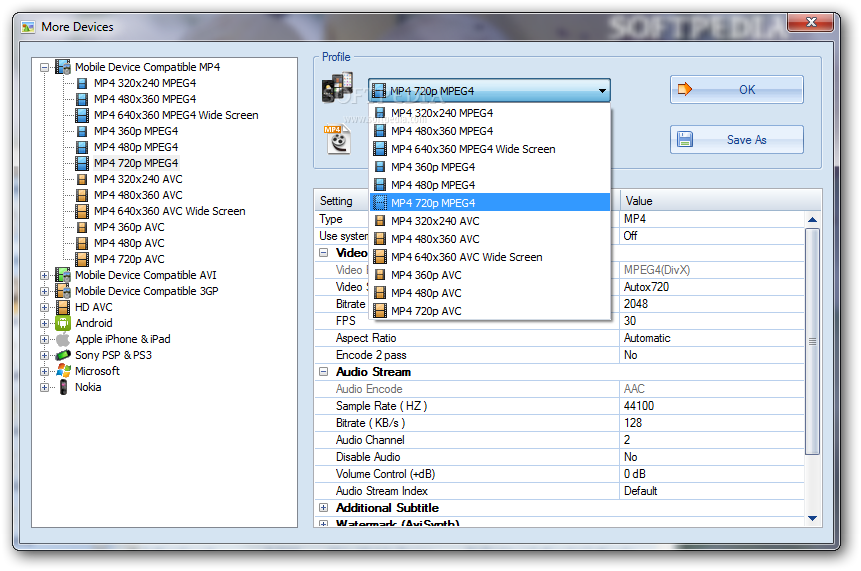
Task: Choose MP4 640x360 MPEG4 Wide Screen from dropdown
Action: click(x=490, y=149)
